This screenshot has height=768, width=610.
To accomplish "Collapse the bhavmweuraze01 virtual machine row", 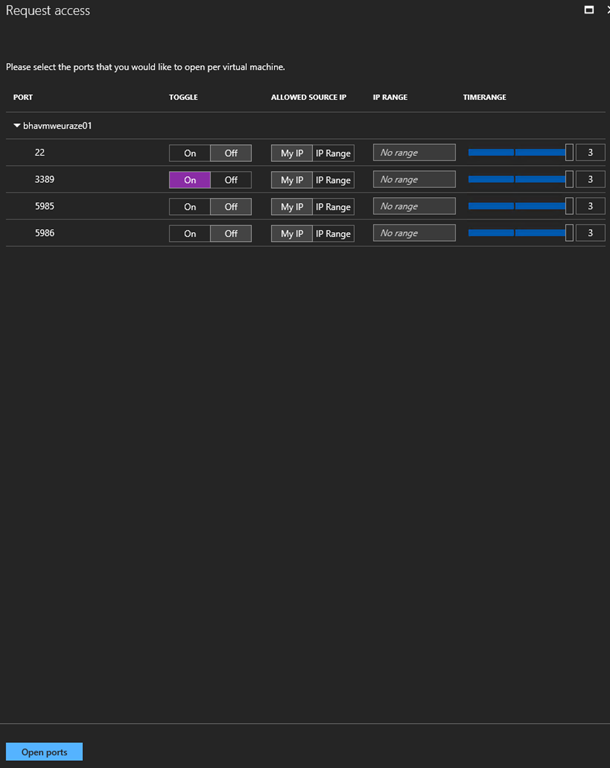I will click(x=17, y=126).
